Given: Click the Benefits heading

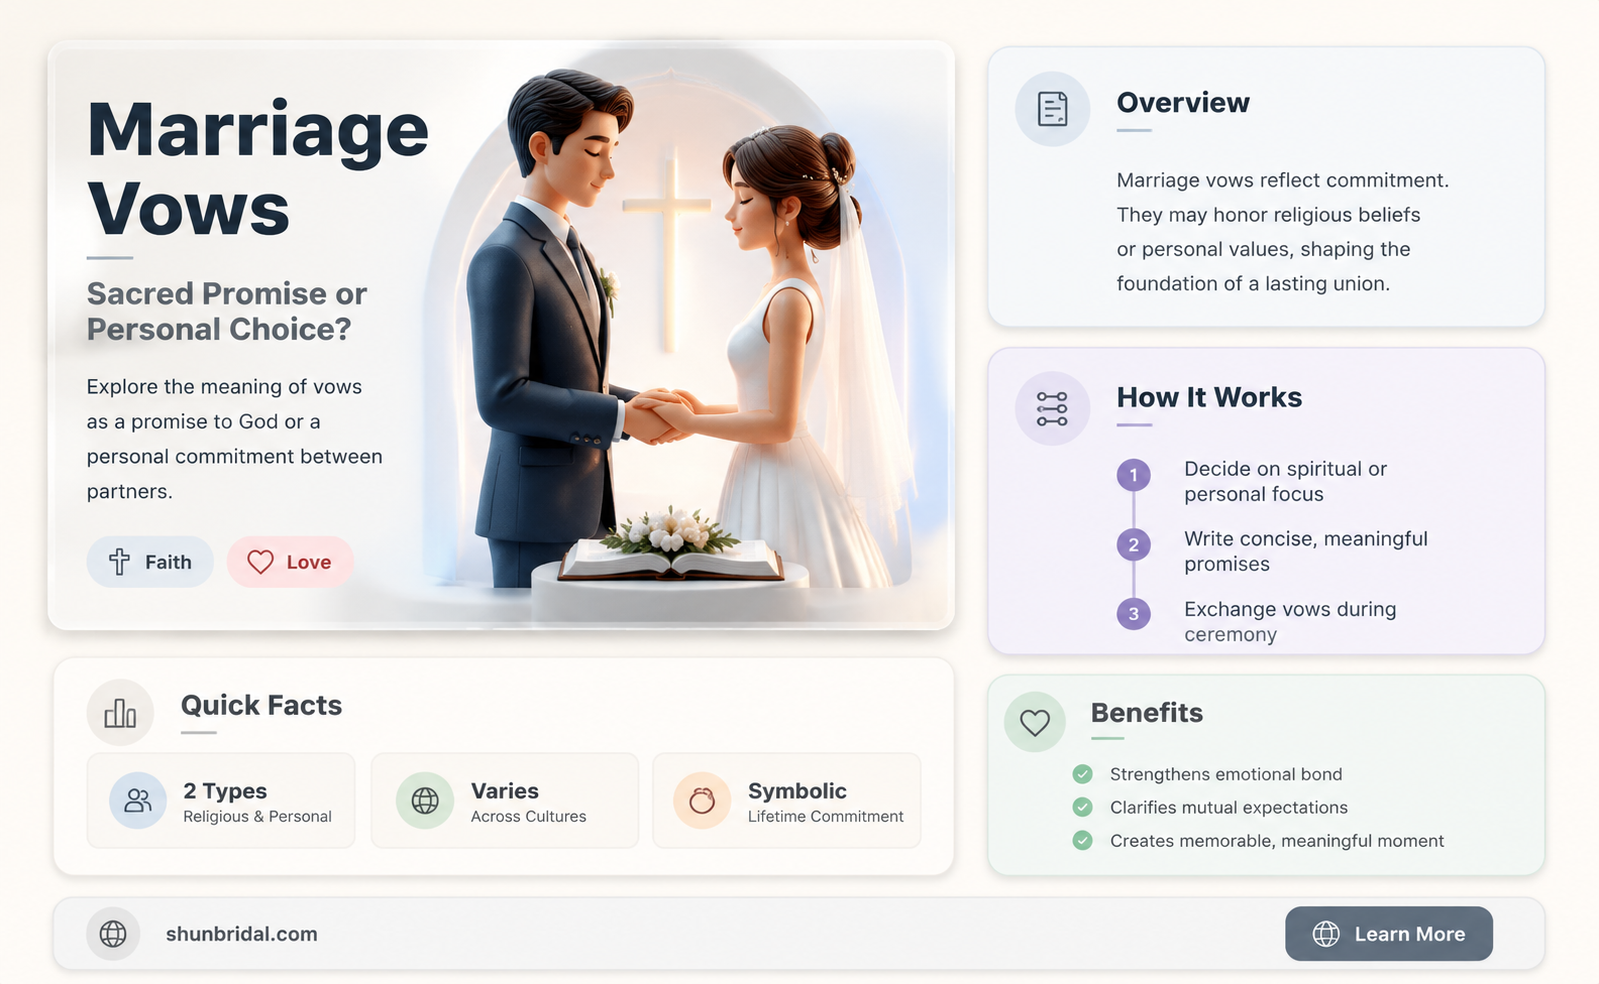Looking at the screenshot, I should (x=1147, y=713).
